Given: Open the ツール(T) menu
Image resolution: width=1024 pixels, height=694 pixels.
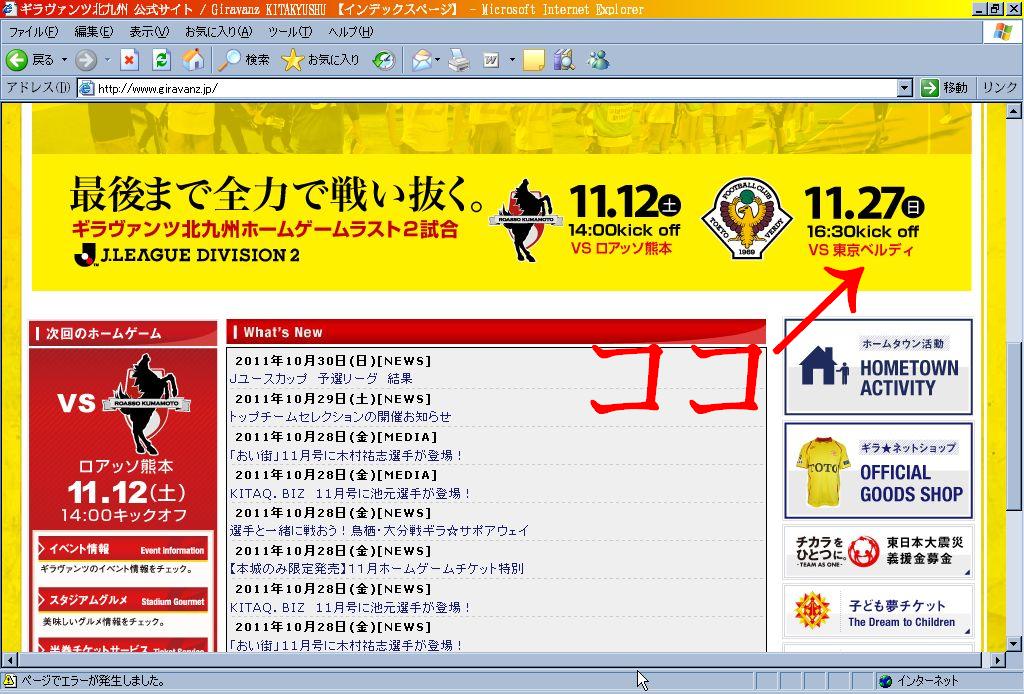Looking at the screenshot, I should (x=290, y=31).
